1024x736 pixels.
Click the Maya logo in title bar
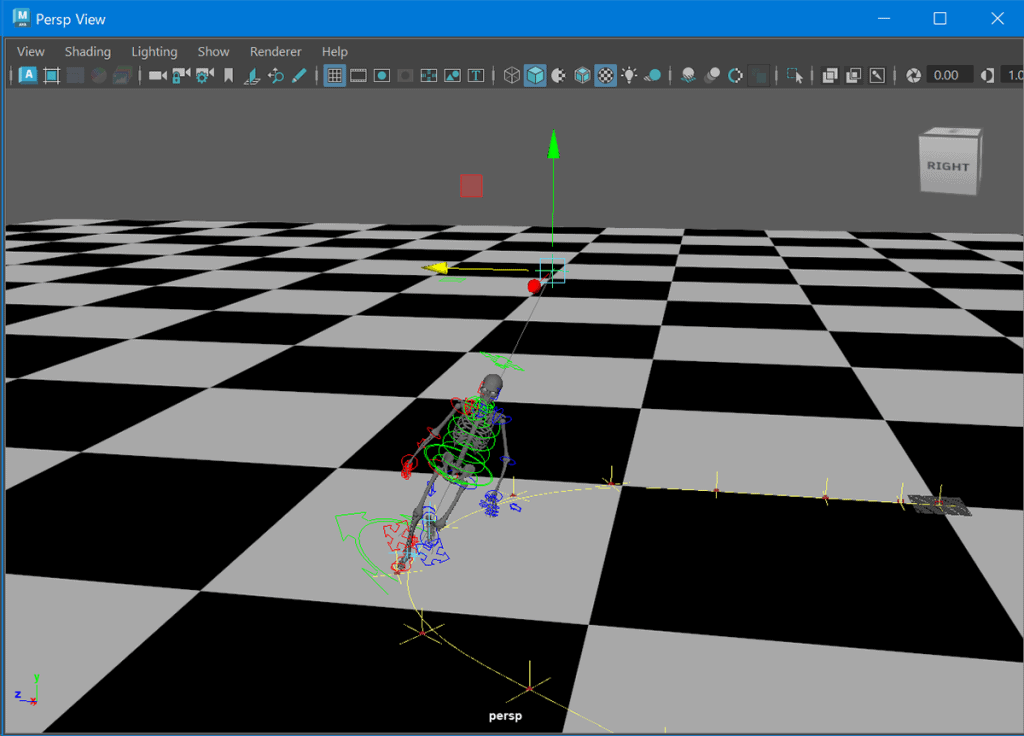coord(22,18)
